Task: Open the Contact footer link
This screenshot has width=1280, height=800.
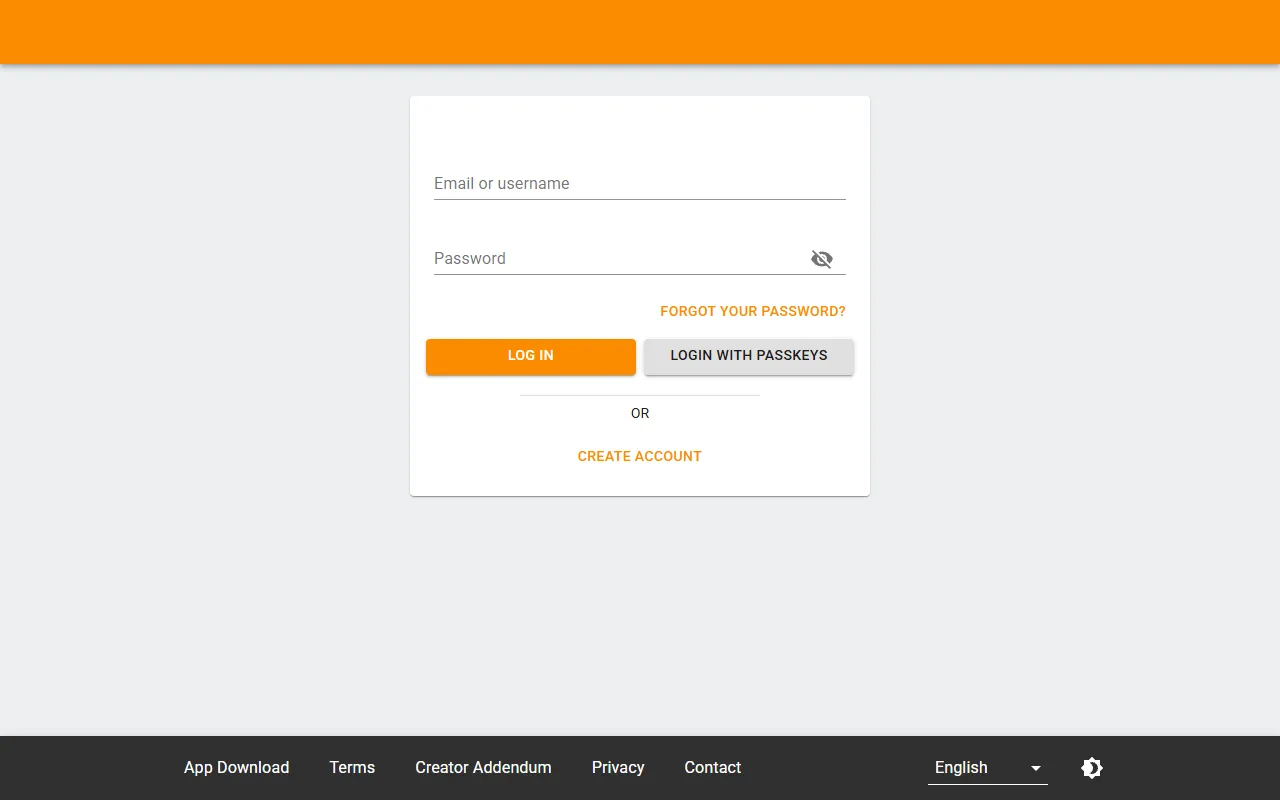Action: [x=712, y=768]
